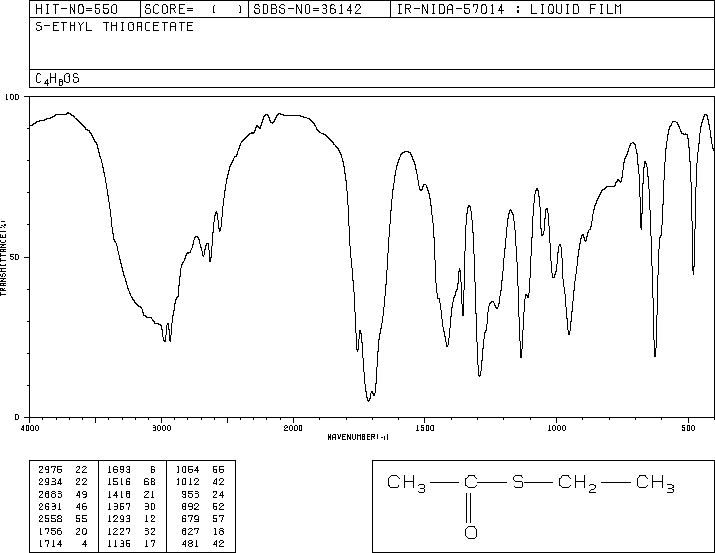Select peak value 1012 in the table

click(x=187, y=482)
